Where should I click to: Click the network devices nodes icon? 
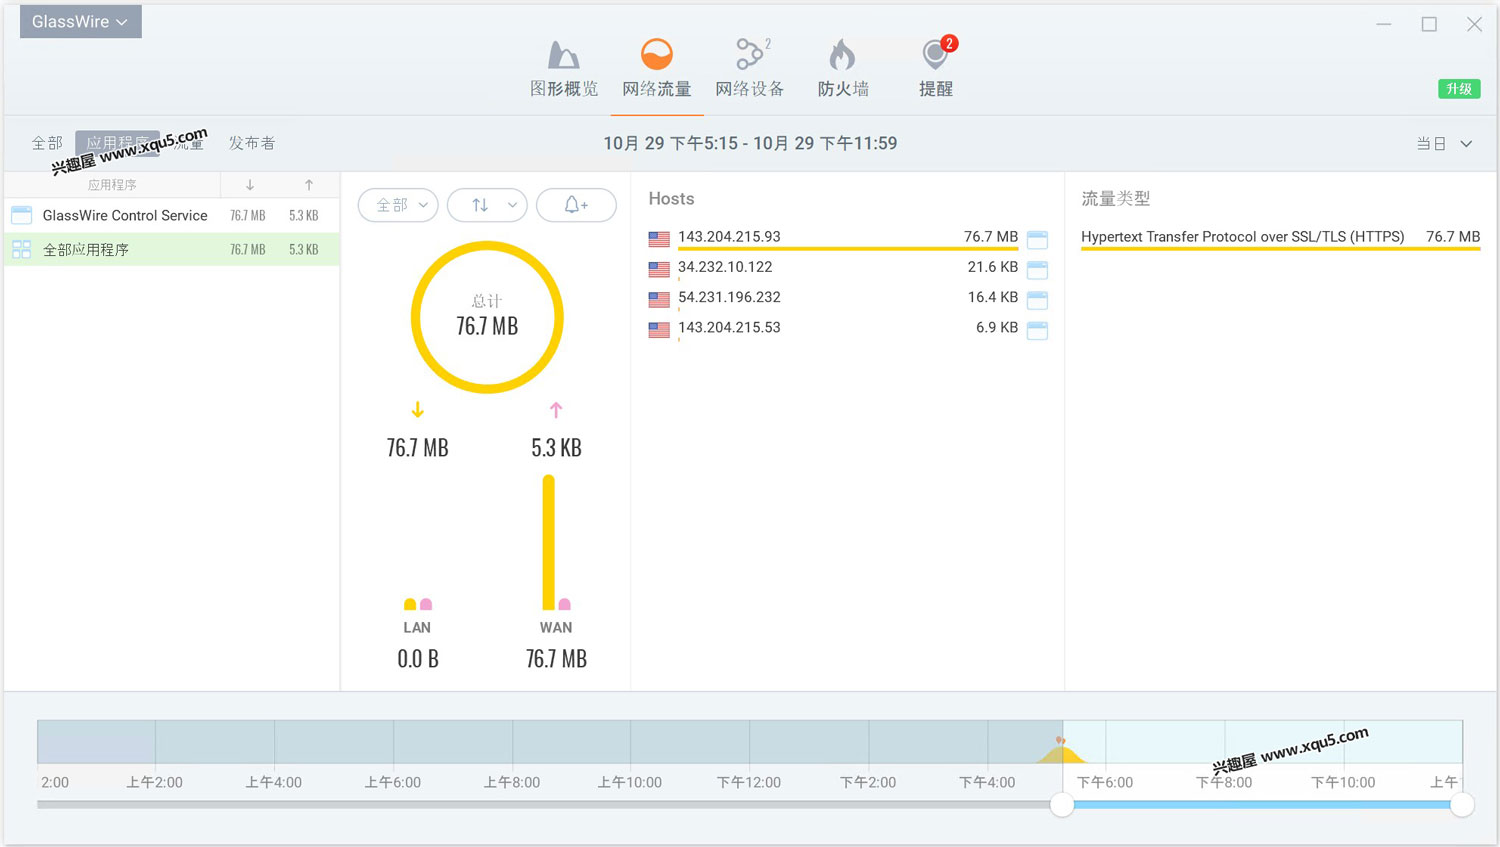coord(749,54)
